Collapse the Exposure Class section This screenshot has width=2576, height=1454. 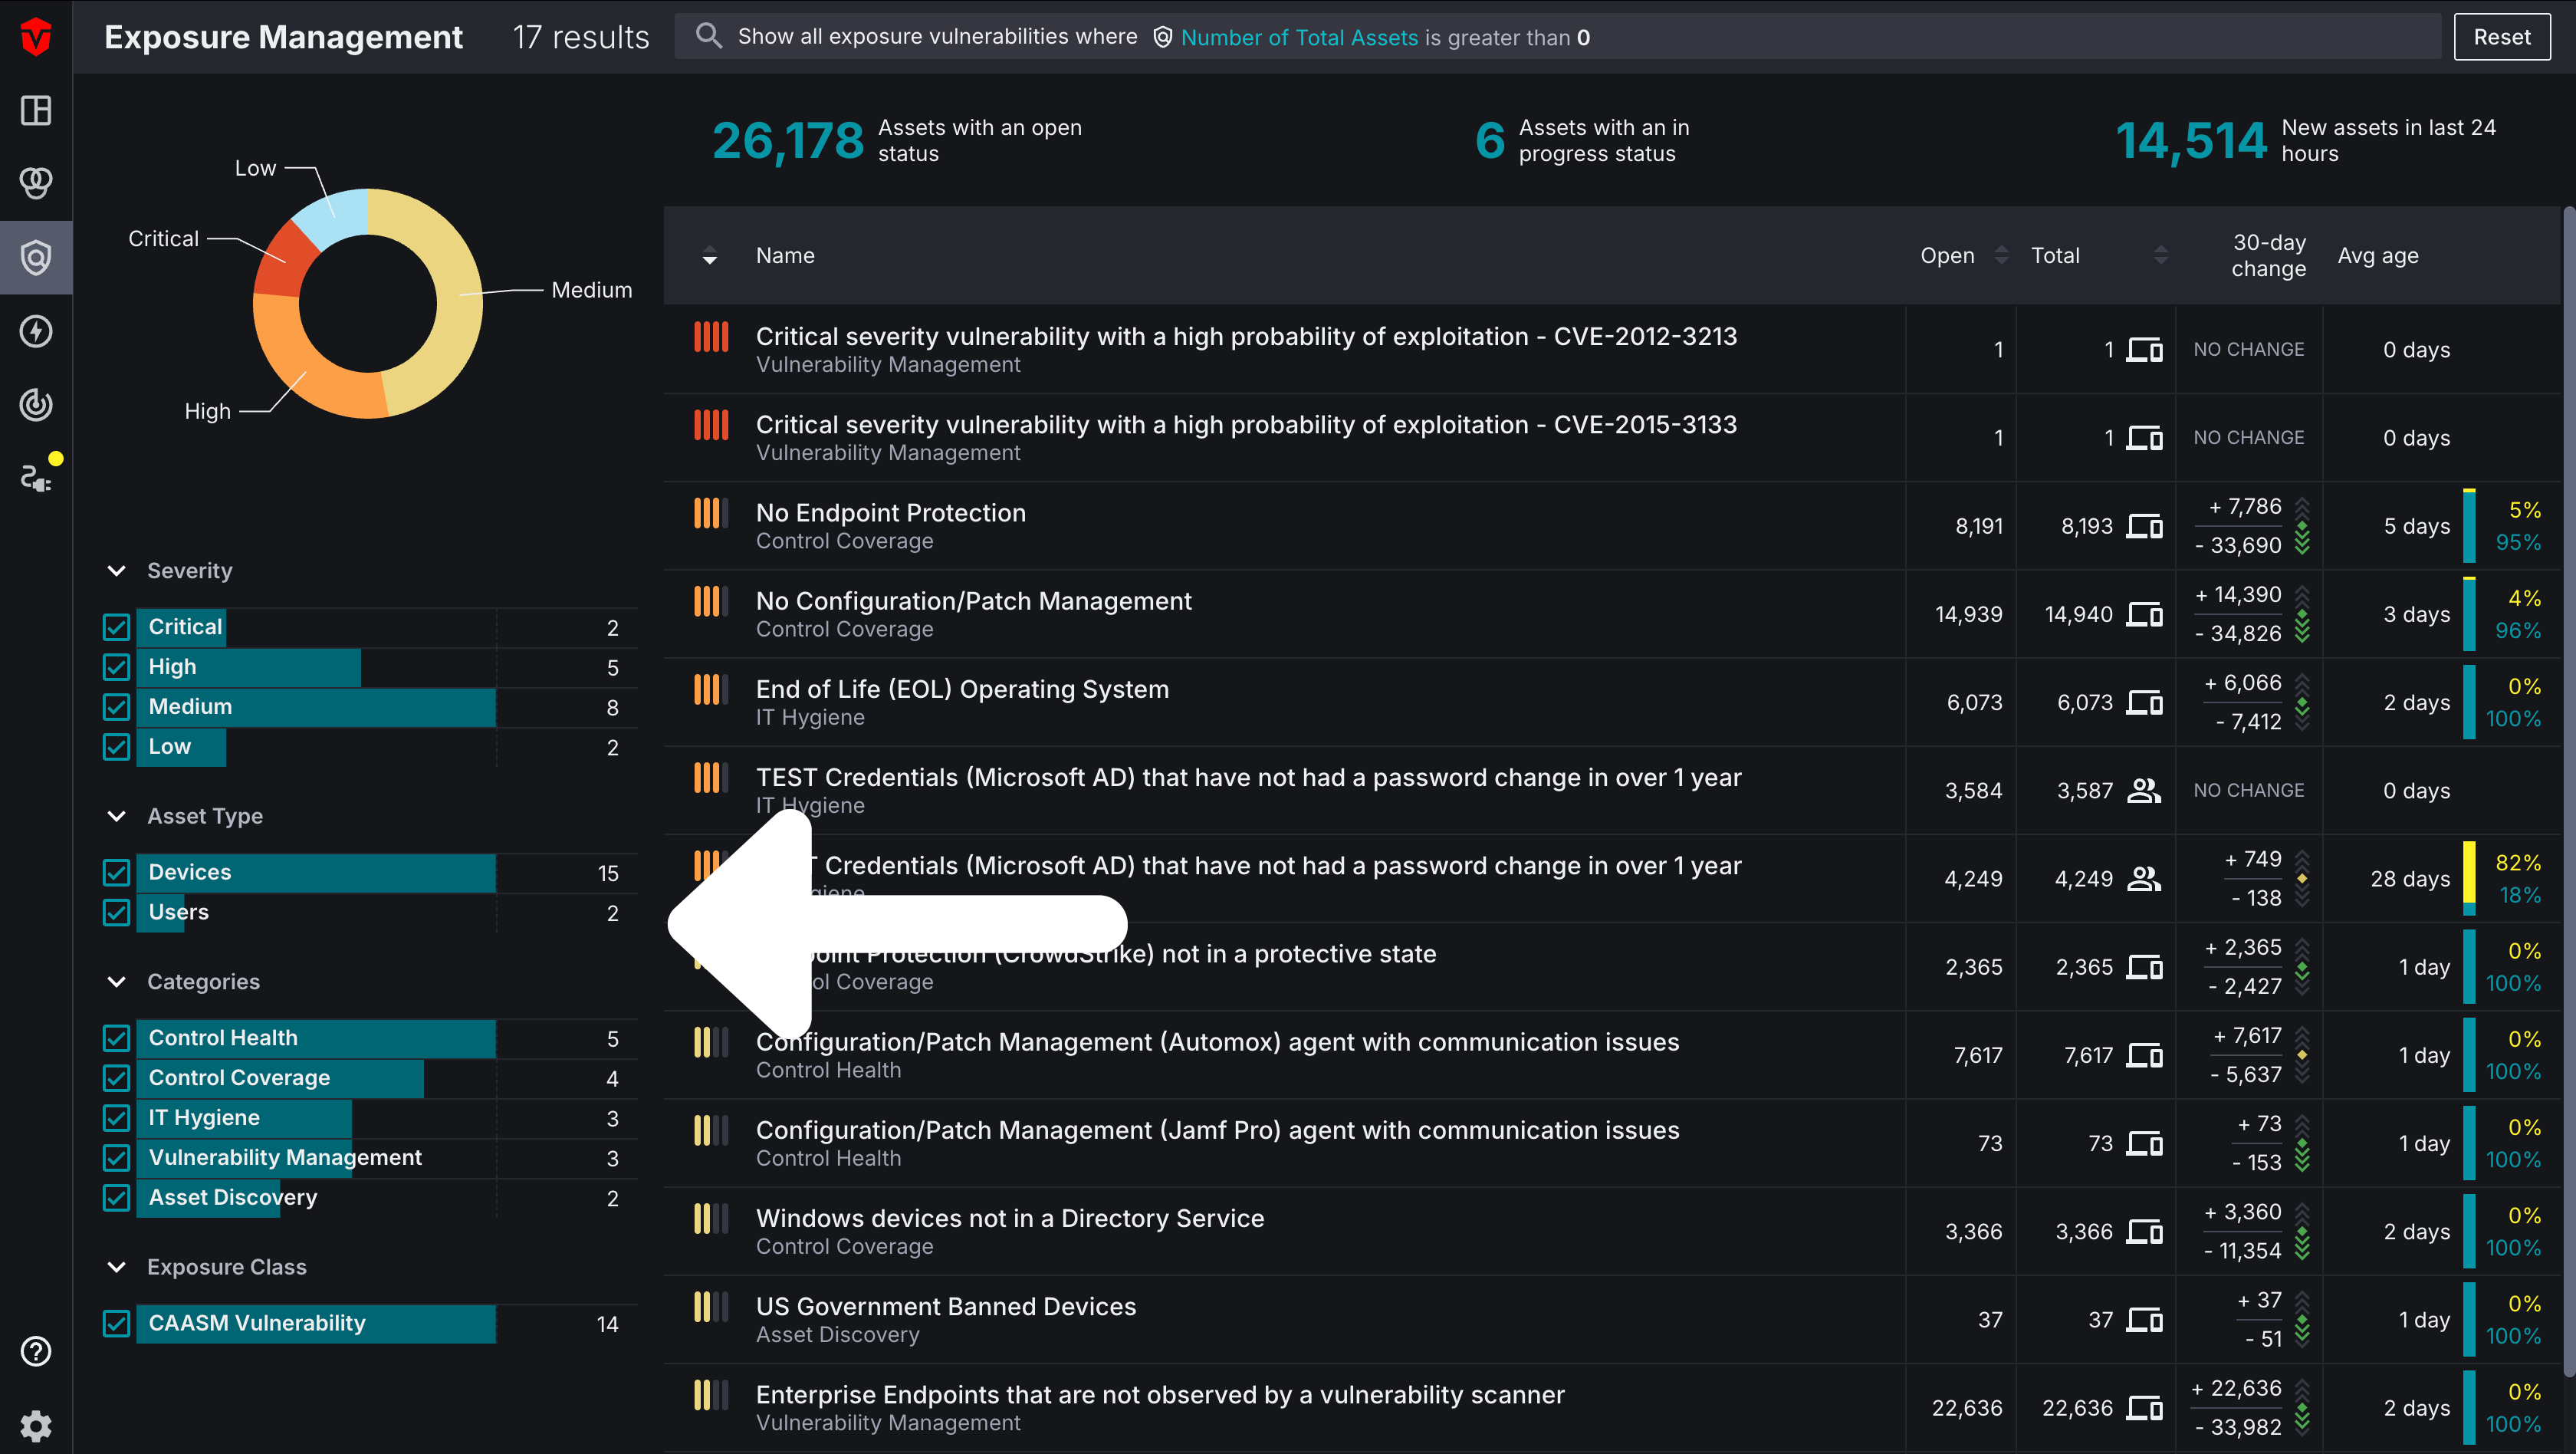(116, 1266)
